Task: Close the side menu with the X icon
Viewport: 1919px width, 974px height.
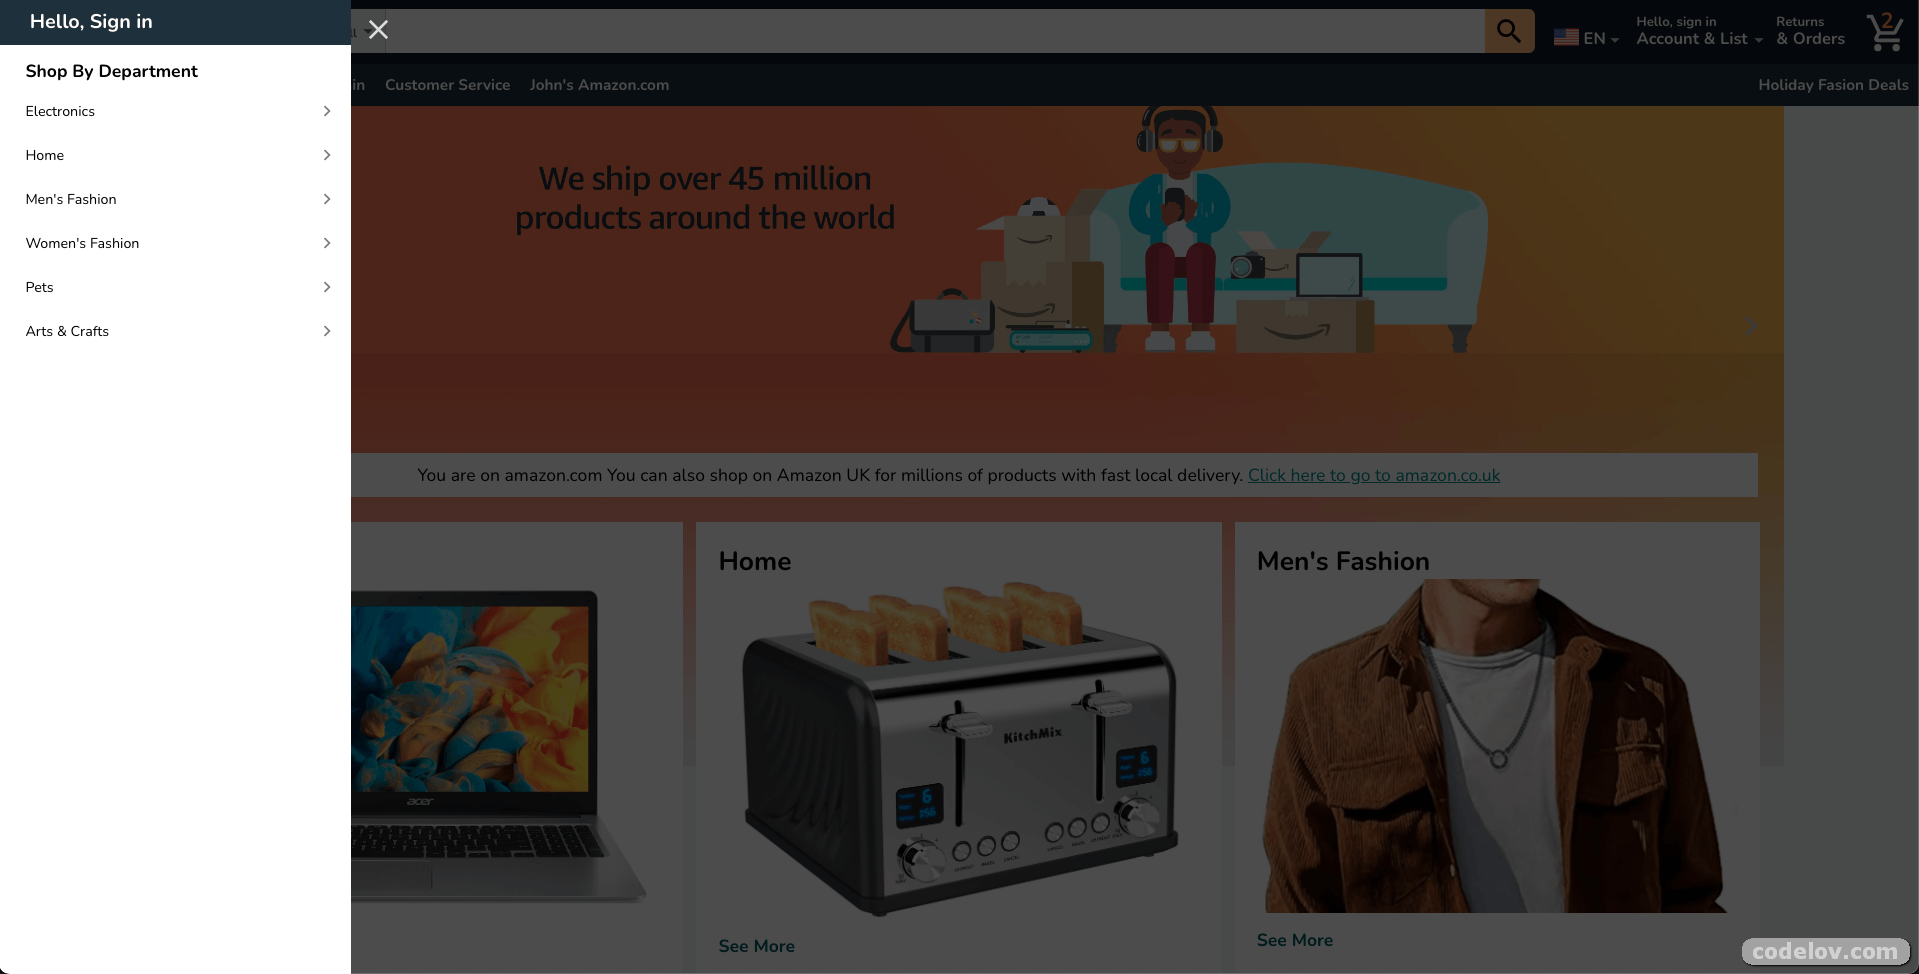Action: [x=378, y=30]
